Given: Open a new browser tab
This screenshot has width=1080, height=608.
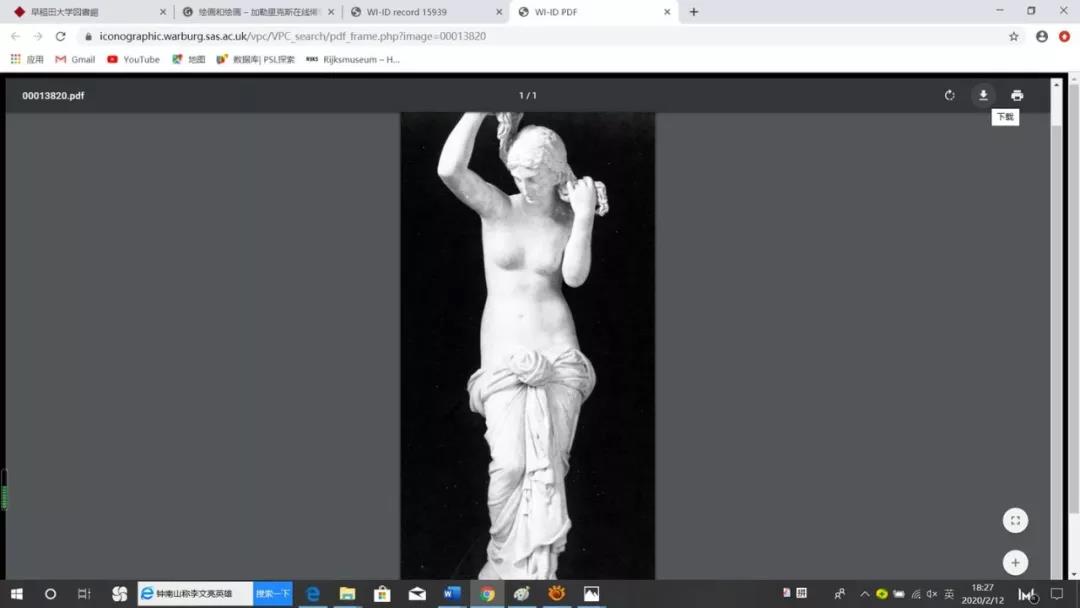Looking at the screenshot, I should tap(694, 12).
